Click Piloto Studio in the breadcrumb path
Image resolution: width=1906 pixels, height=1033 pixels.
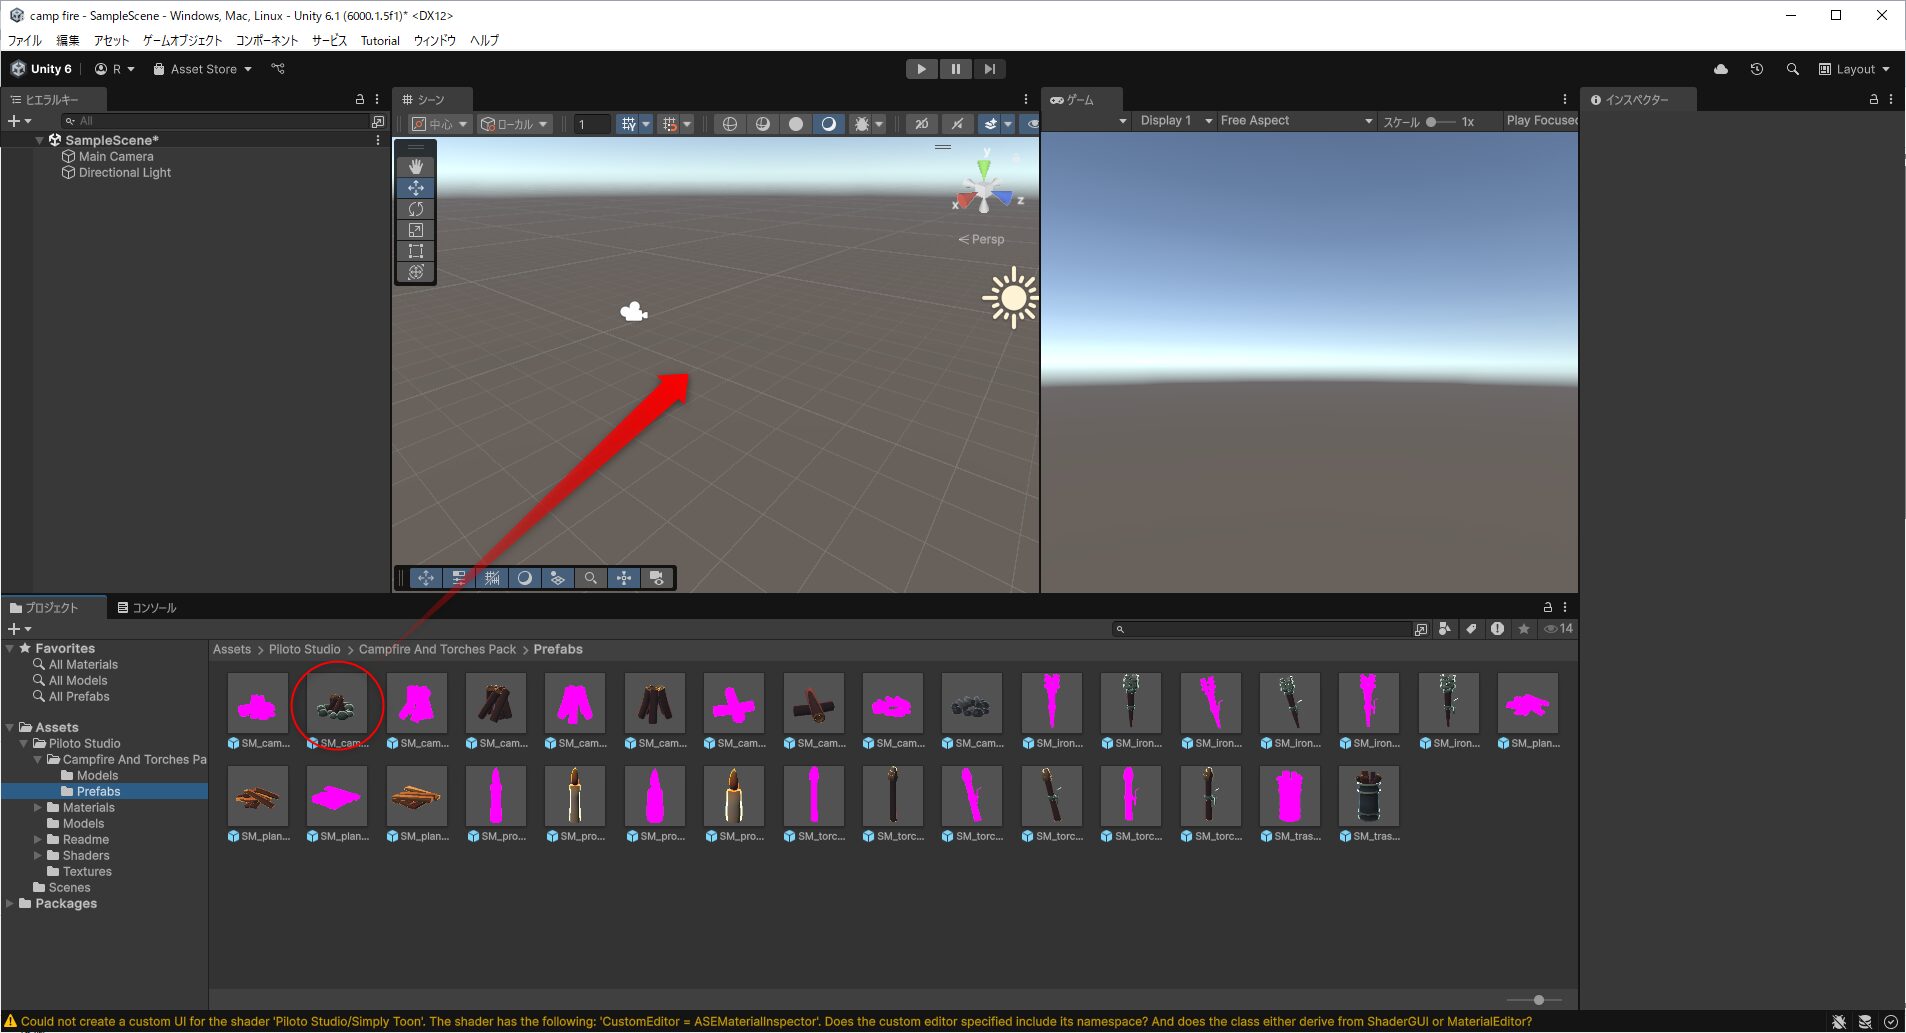[304, 650]
